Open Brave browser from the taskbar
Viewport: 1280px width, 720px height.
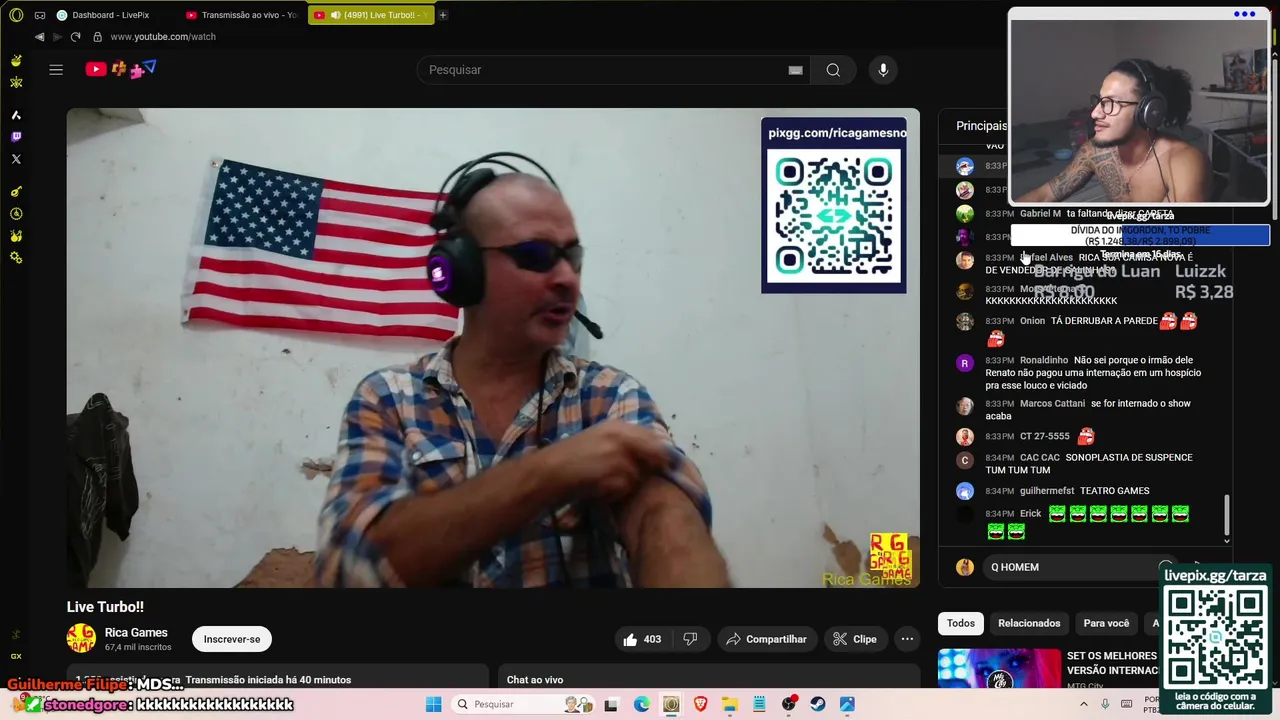click(x=700, y=704)
